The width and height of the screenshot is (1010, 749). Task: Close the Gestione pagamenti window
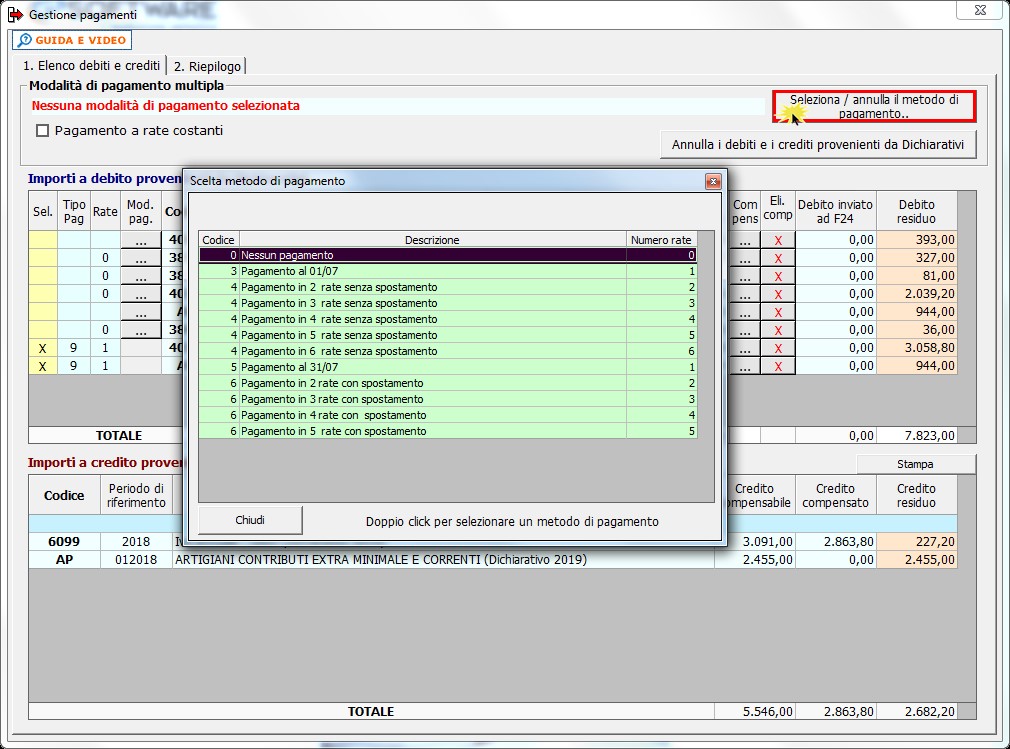pyautogui.click(x=980, y=10)
